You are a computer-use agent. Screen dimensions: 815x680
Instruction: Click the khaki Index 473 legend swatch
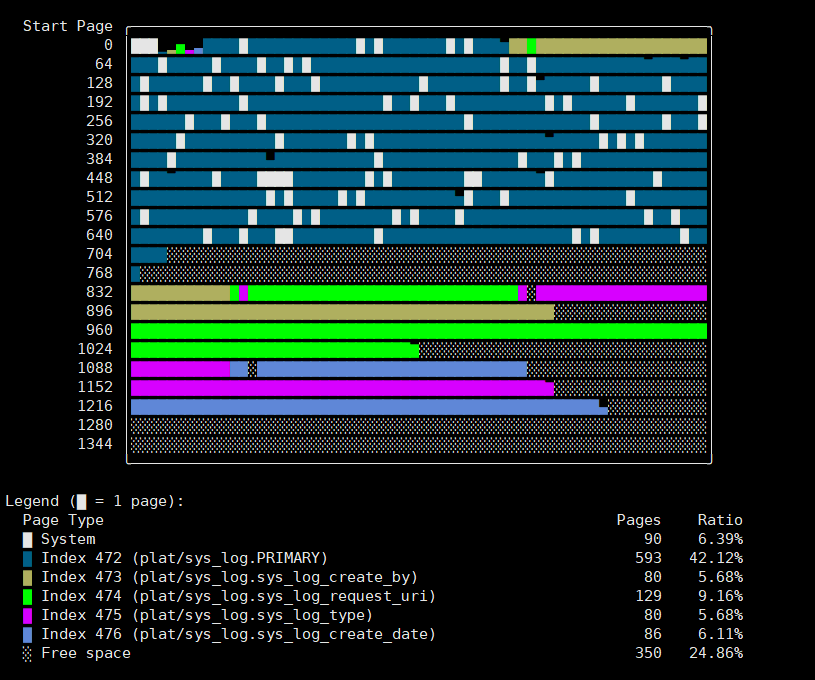tap(27, 577)
